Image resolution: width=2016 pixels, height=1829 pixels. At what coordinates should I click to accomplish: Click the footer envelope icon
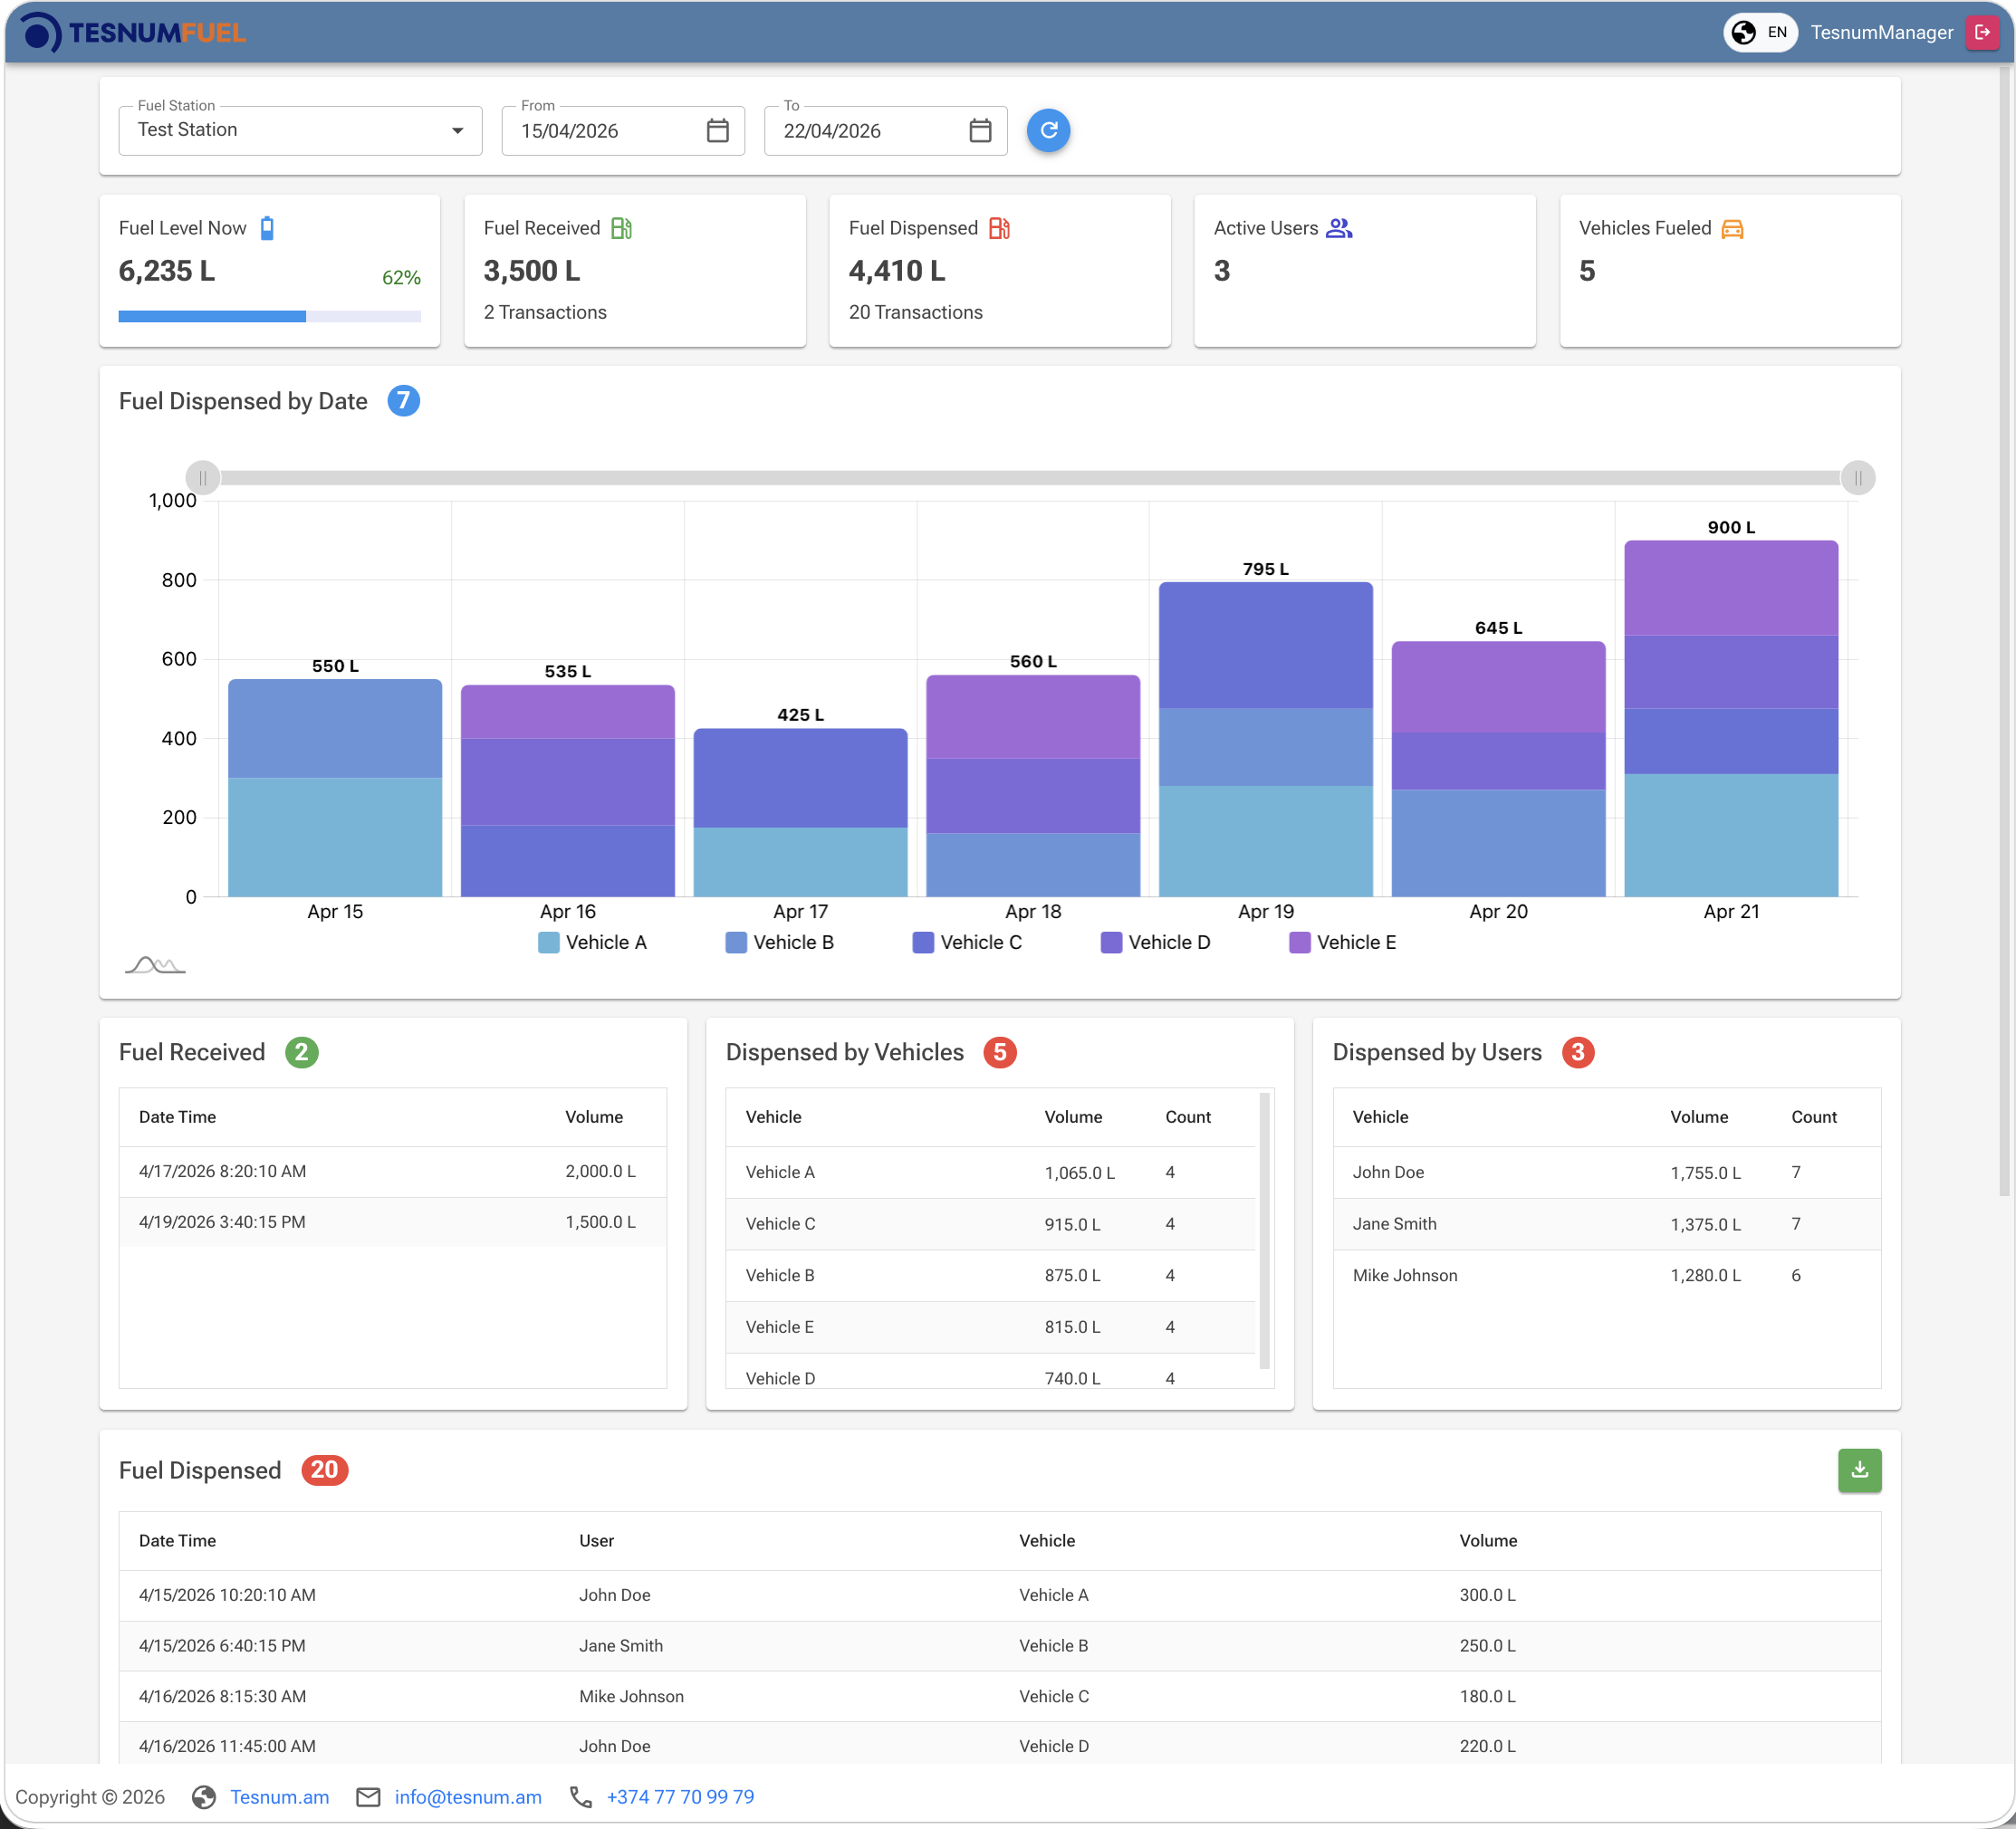(x=368, y=1797)
